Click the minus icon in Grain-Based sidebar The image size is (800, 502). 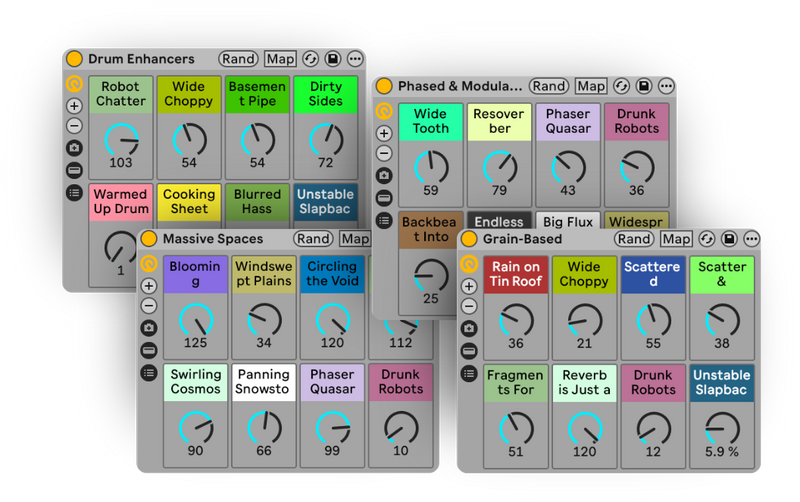468,307
